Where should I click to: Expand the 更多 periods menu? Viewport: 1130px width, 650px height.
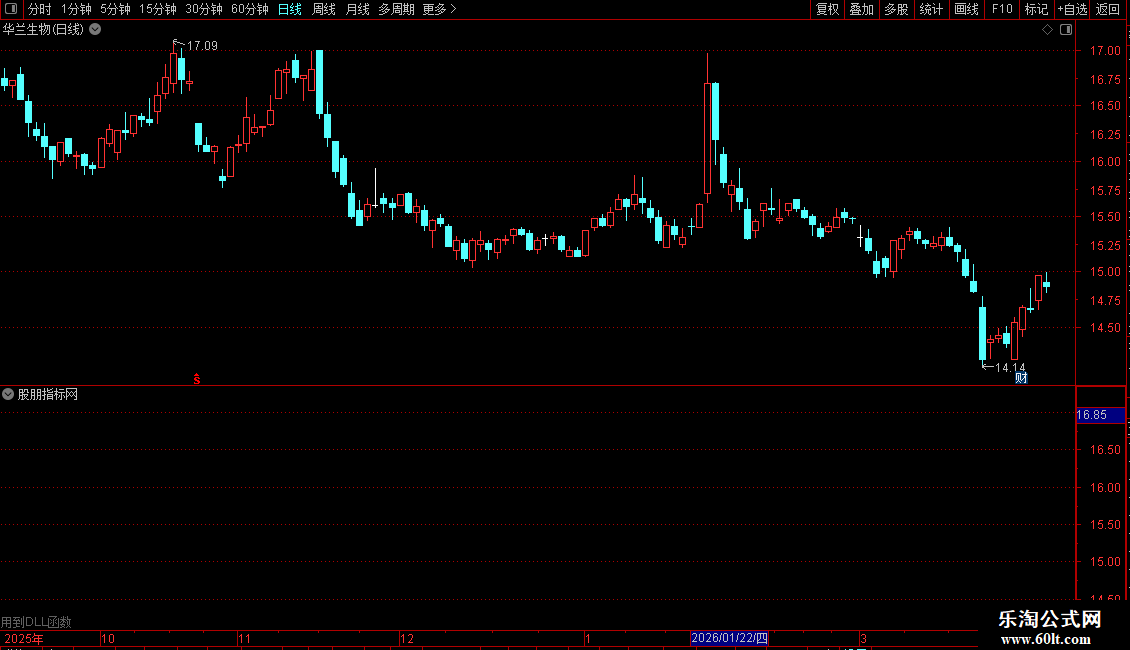pyautogui.click(x=439, y=9)
